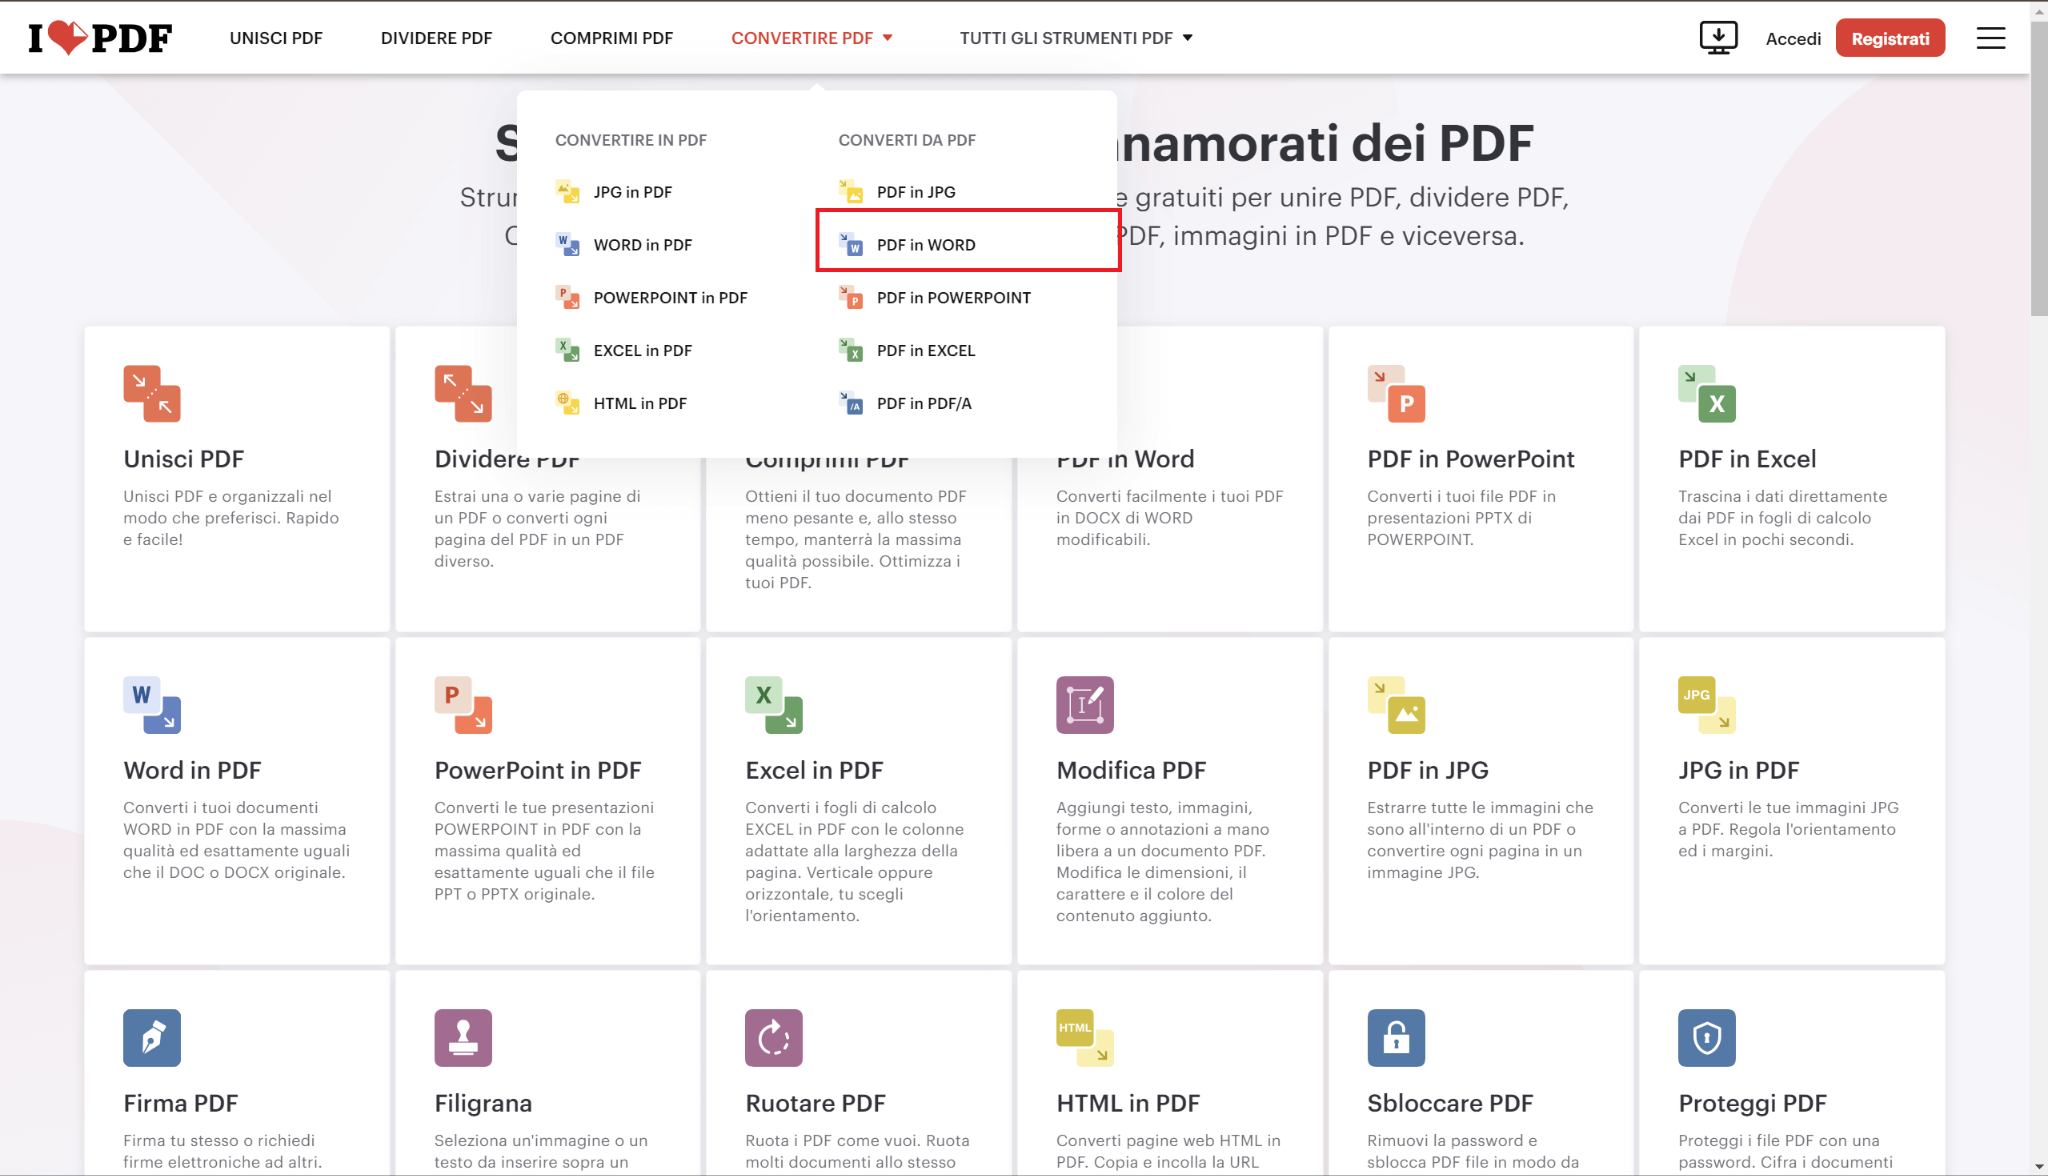Click the PDF in JPG card icon
Image resolution: width=2048 pixels, height=1176 pixels.
point(1396,705)
